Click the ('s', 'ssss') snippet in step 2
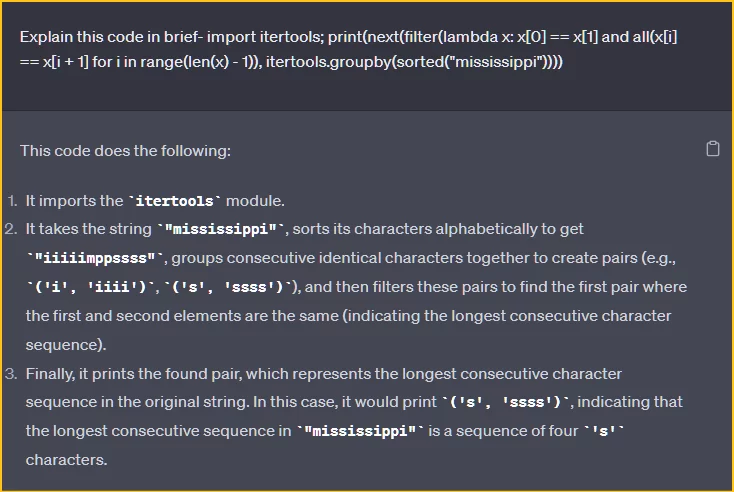This screenshot has height=492, width=734. 234,287
